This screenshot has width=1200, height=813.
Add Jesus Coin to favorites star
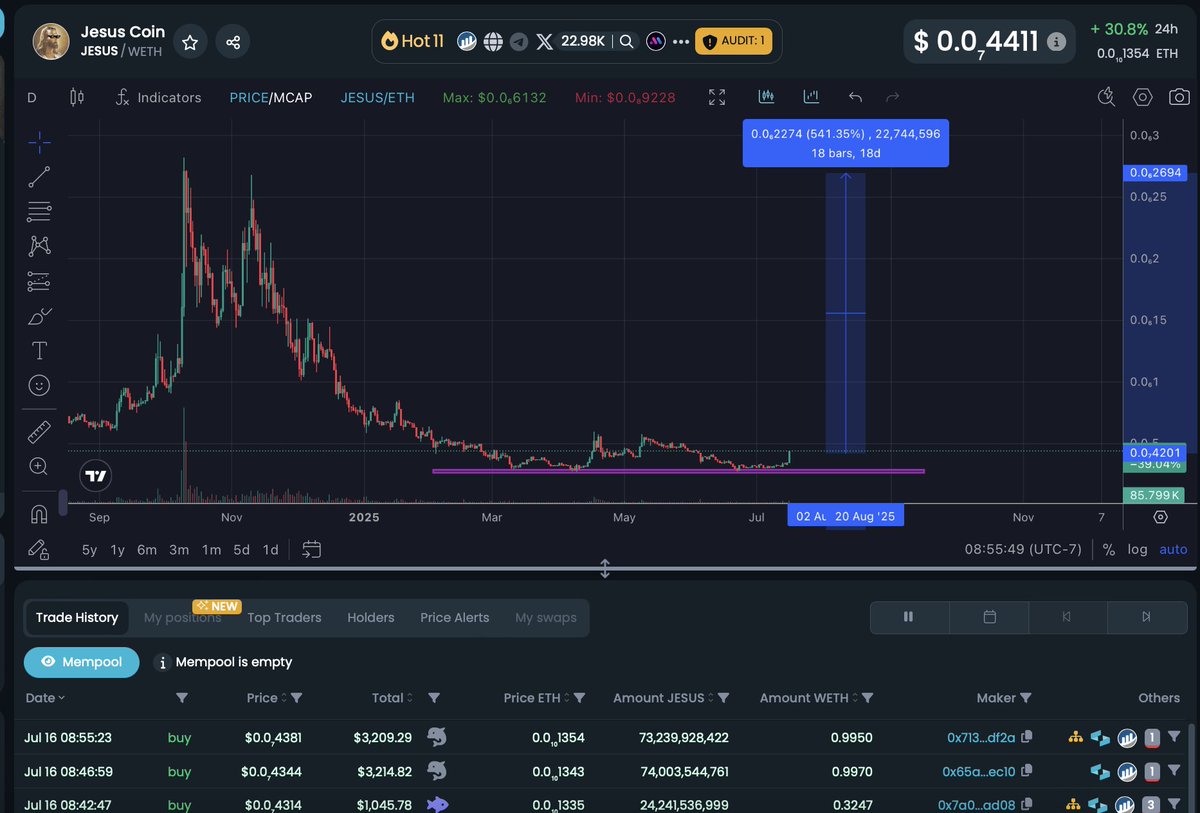pos(190,42)
